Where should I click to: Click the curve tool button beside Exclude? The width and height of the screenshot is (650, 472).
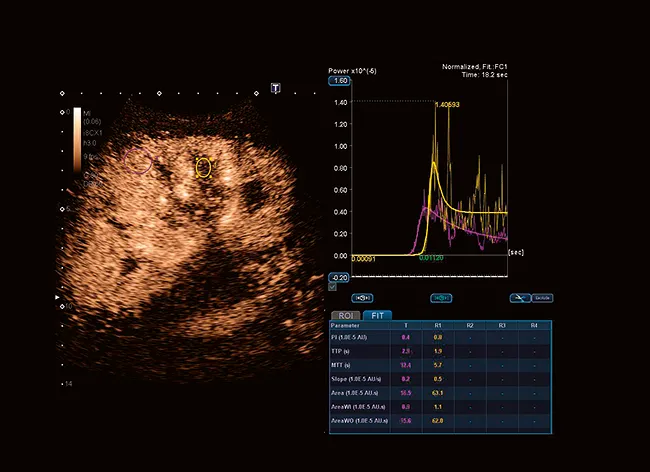click(x=519, y=297)
